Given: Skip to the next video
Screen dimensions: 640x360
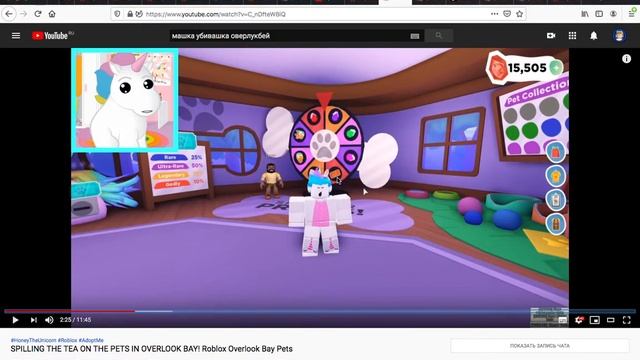Looking at the screenshot, I should click(33, 320).
